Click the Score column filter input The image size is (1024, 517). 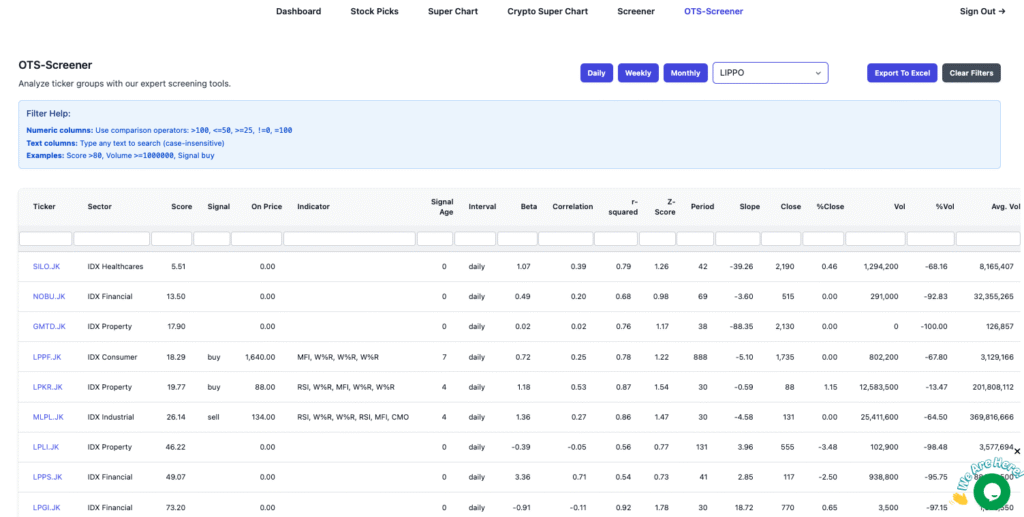pyautogui.click(x=171, y=239)
